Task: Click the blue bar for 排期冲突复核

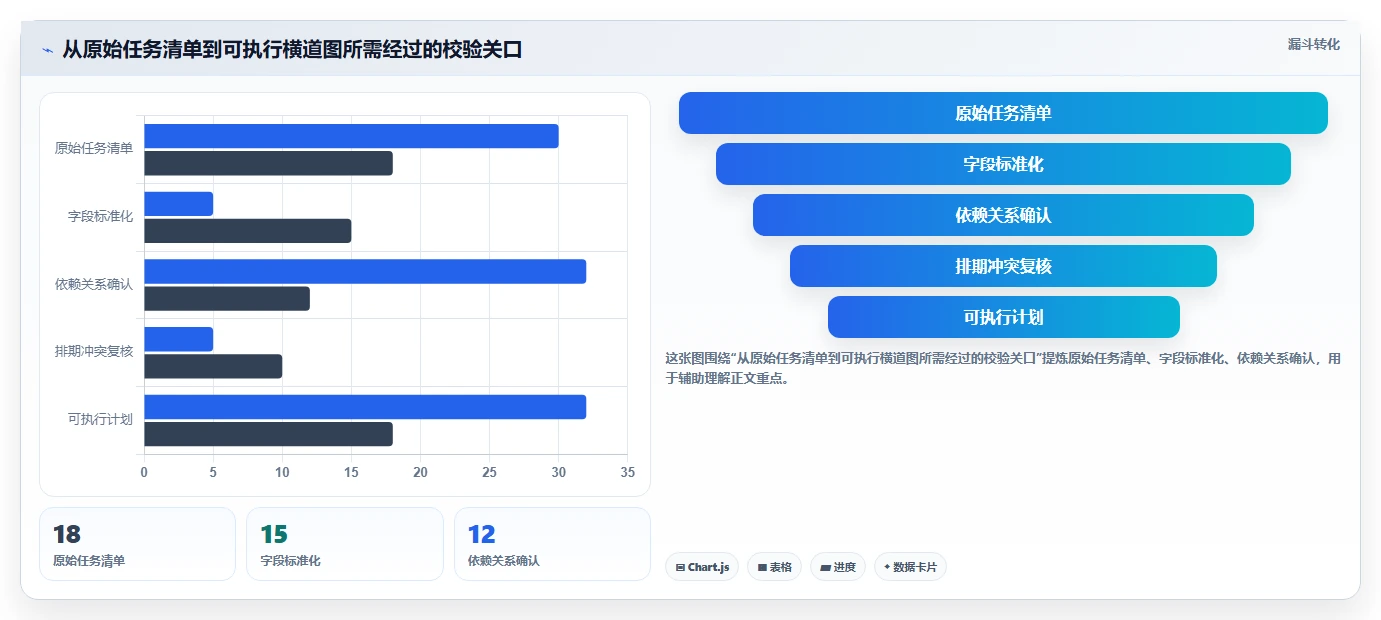Action: point(178,339)
